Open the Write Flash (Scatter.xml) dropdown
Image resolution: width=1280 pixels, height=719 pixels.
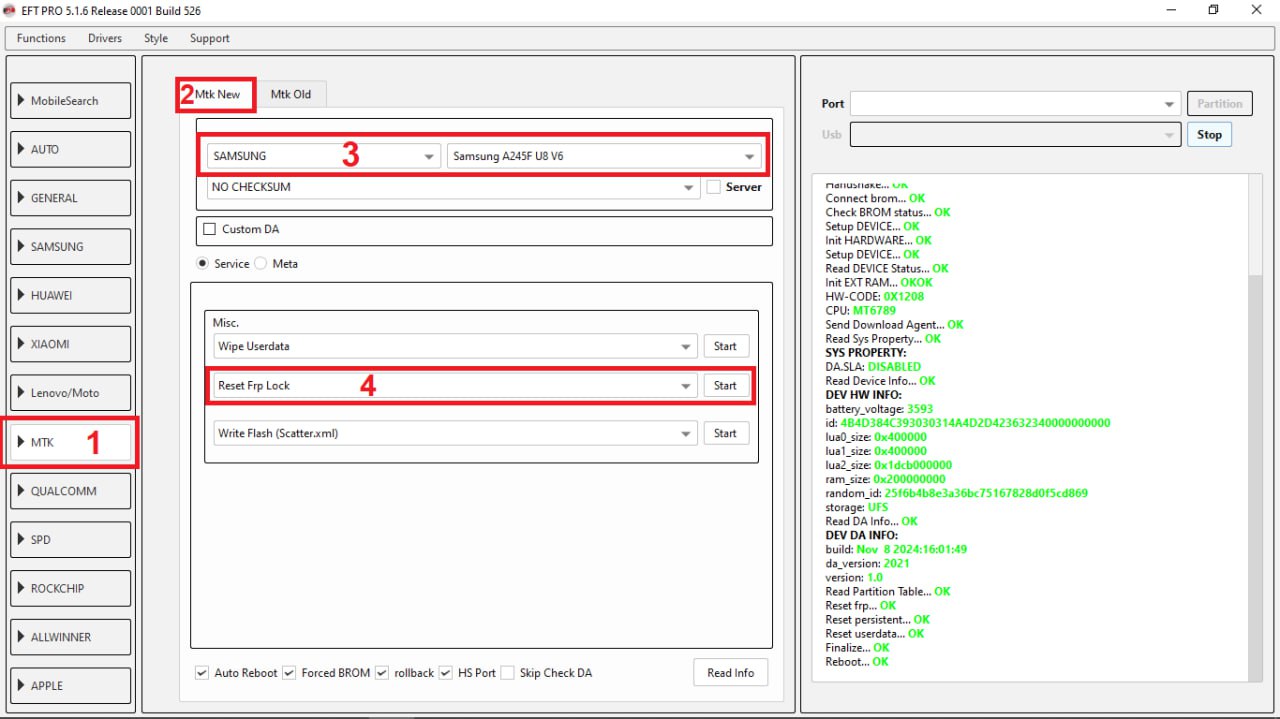[455, 433]
